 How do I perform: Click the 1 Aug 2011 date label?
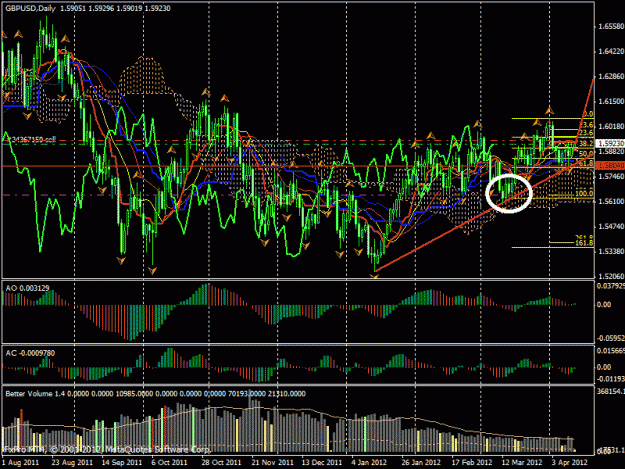[21, 463]
